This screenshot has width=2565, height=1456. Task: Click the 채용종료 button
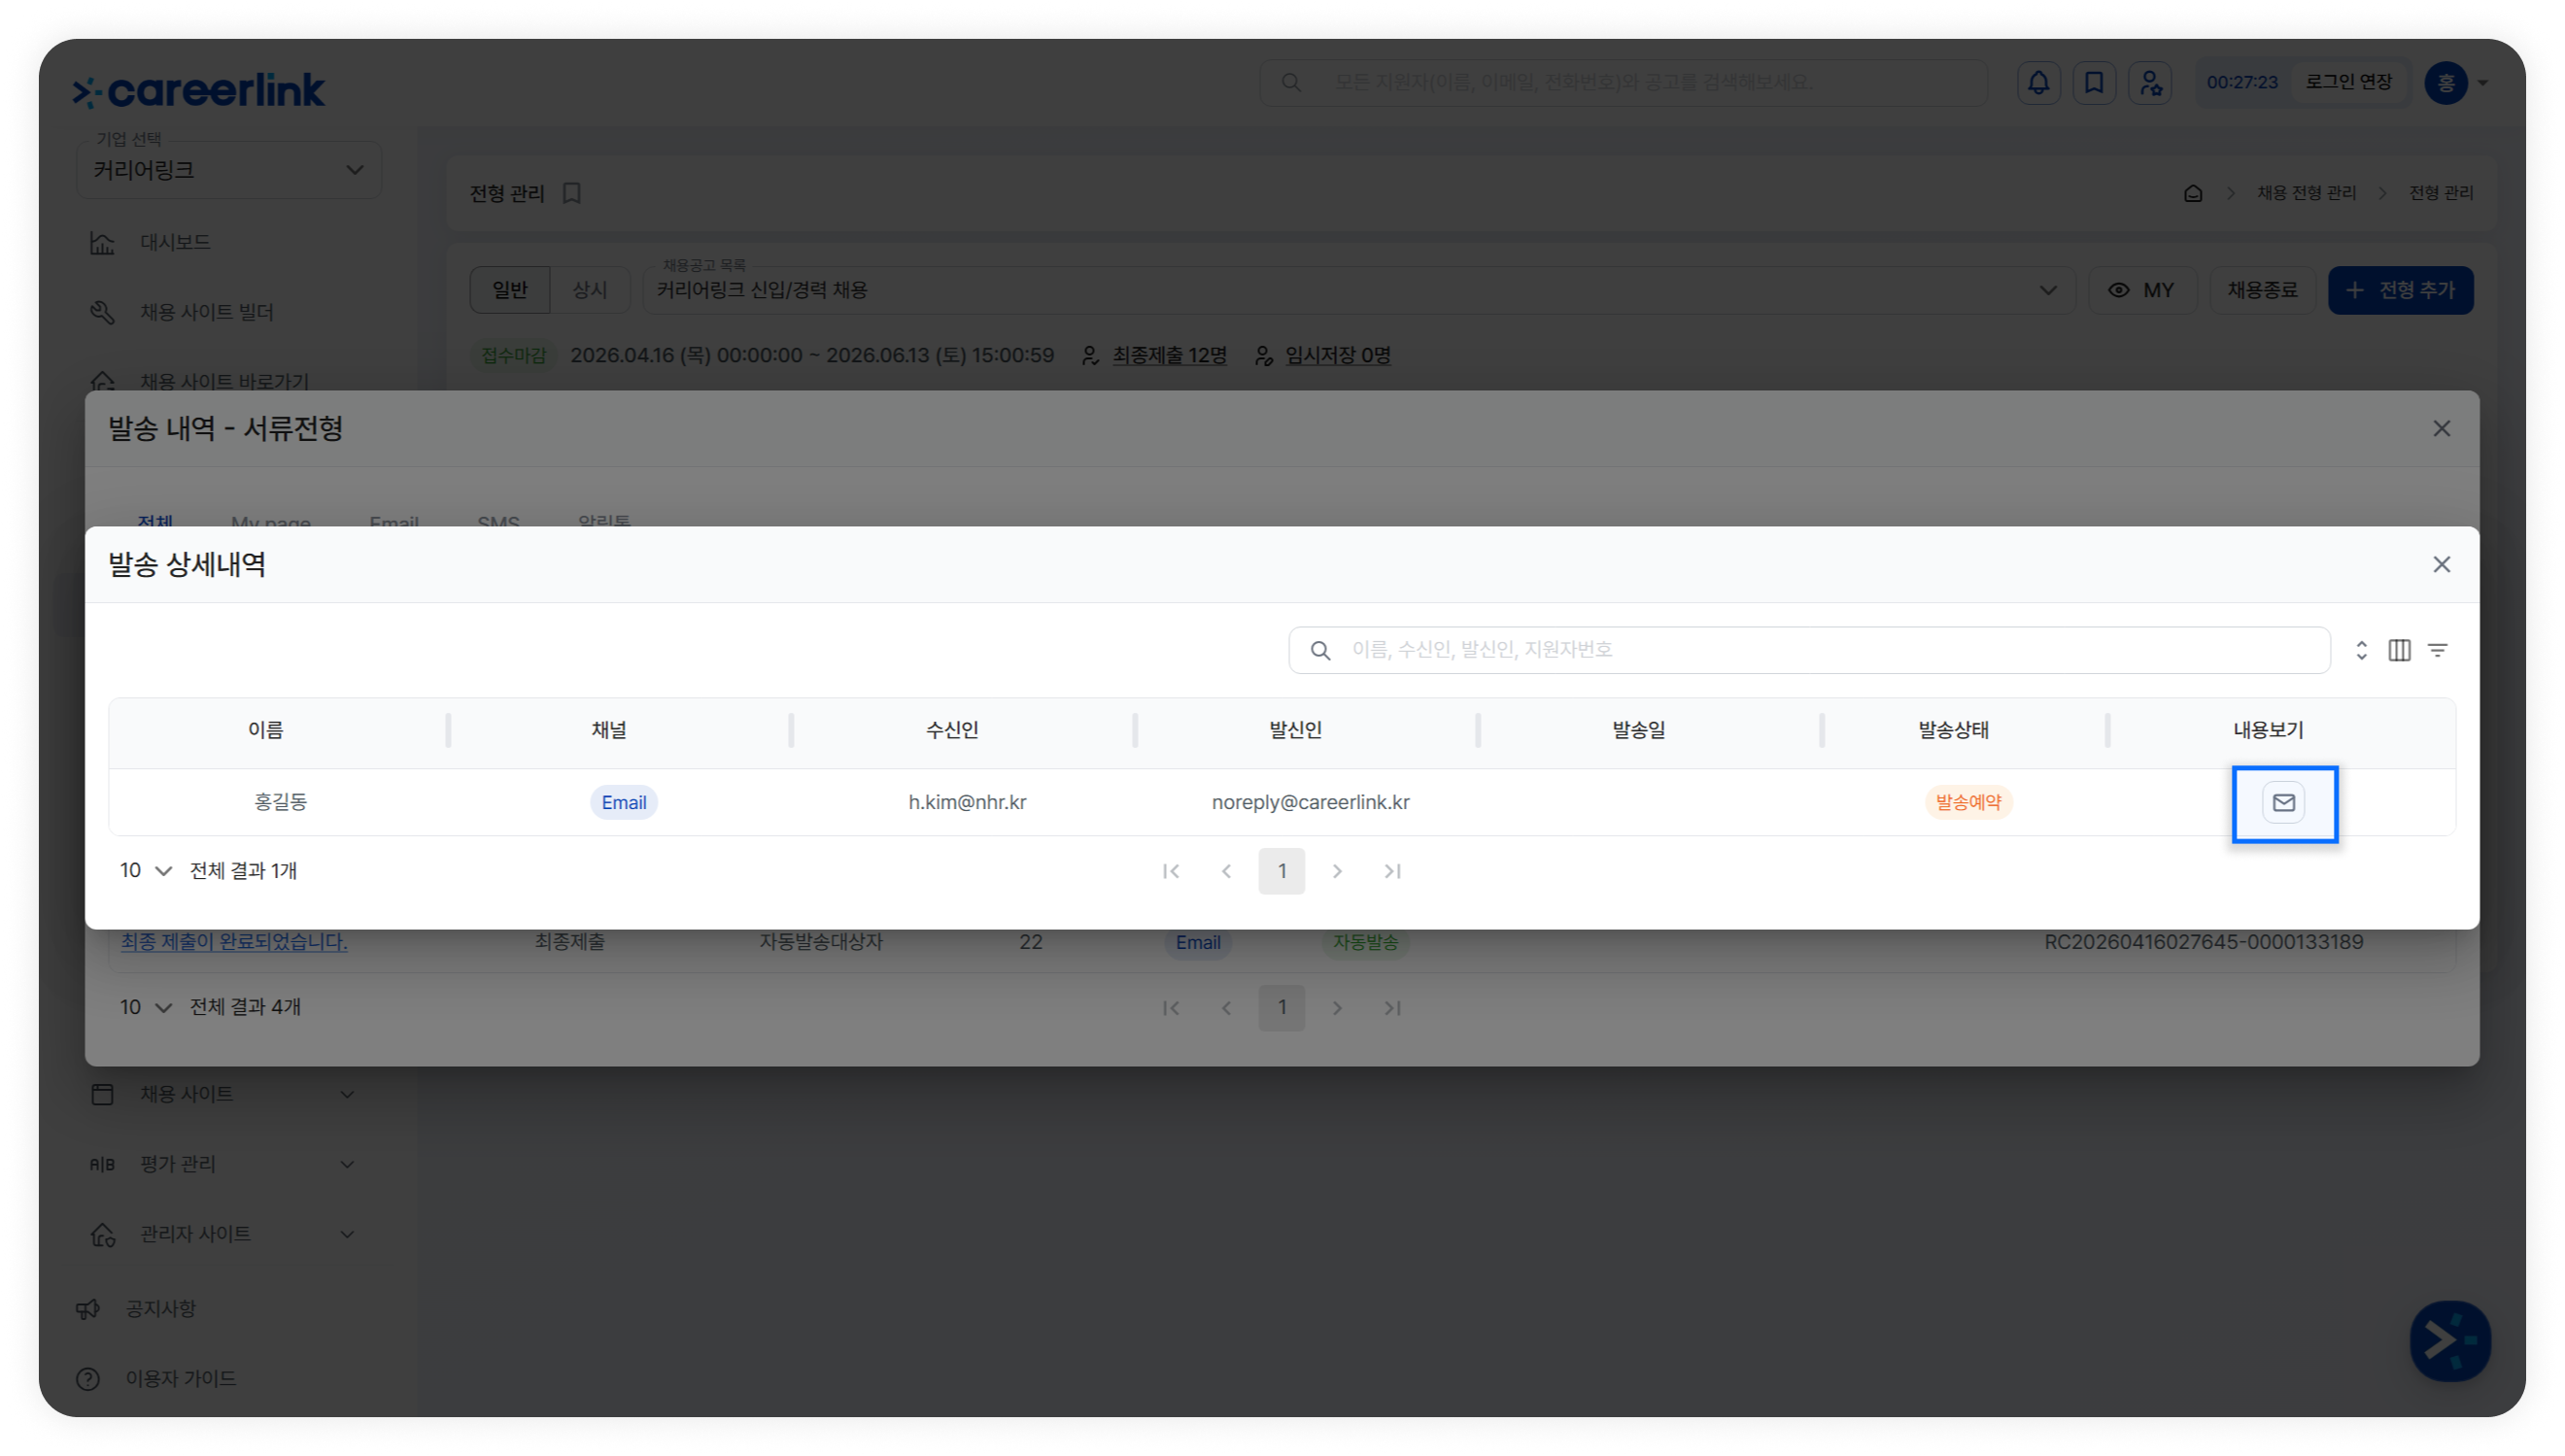click(x=2261, y=291)
